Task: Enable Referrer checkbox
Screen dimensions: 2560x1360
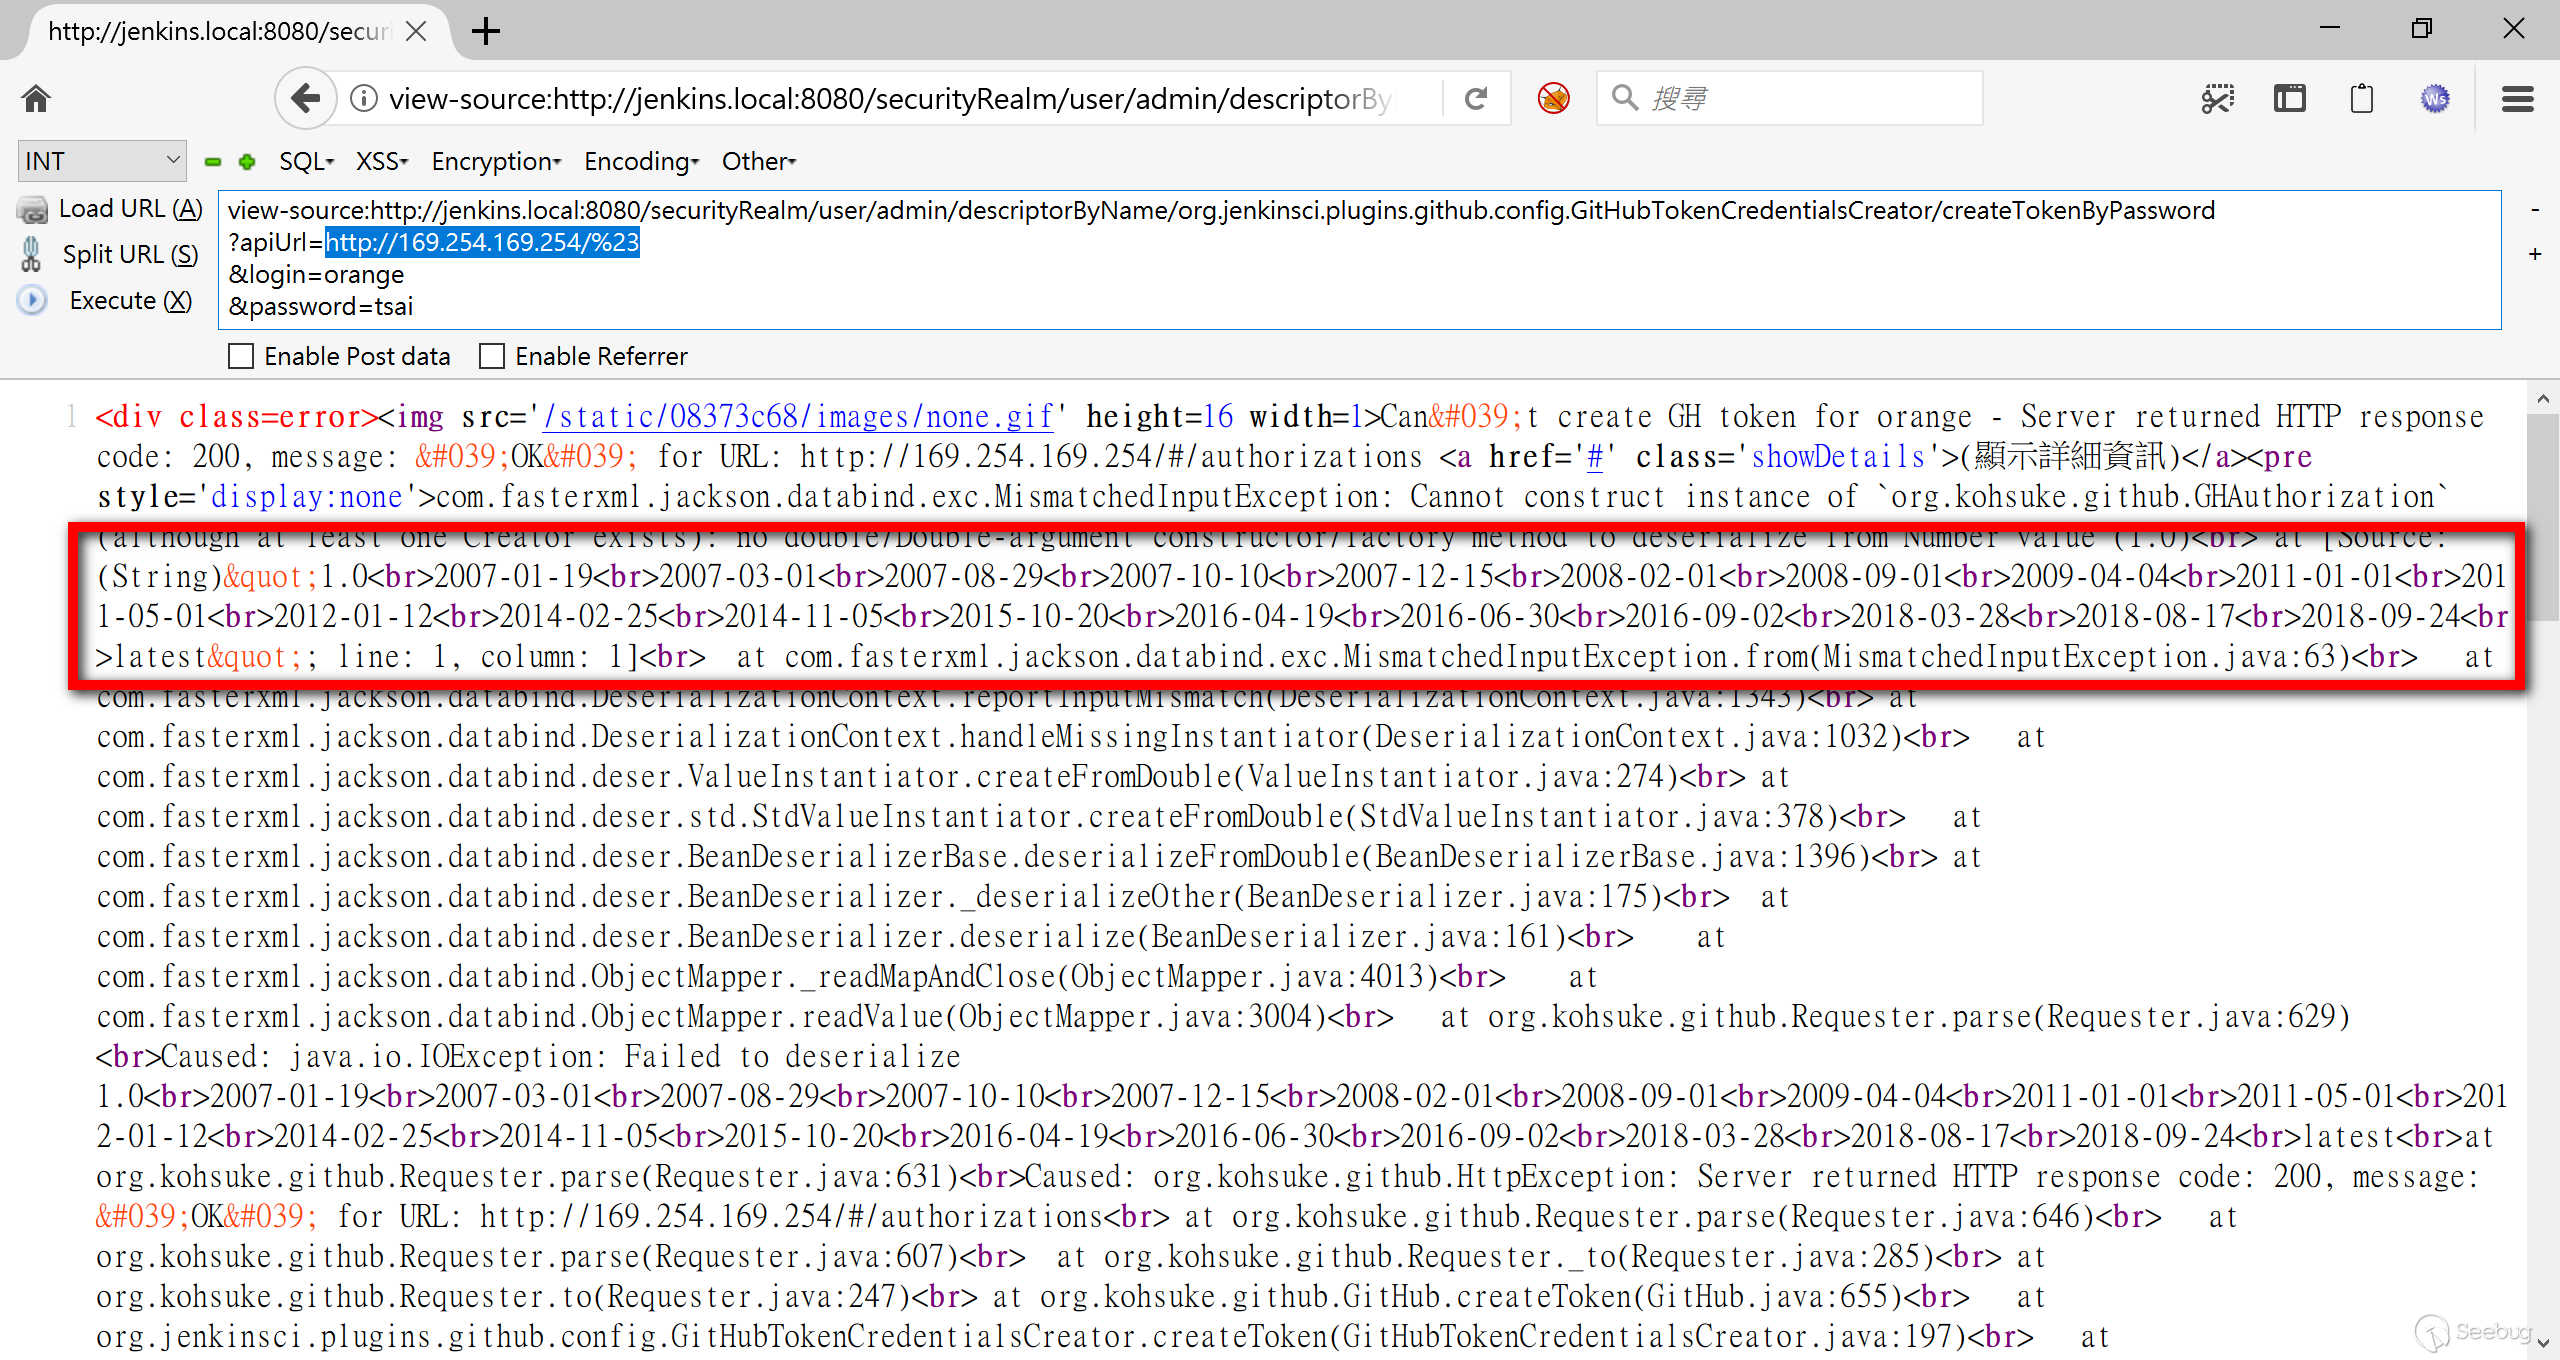Action: pos(492,357)
